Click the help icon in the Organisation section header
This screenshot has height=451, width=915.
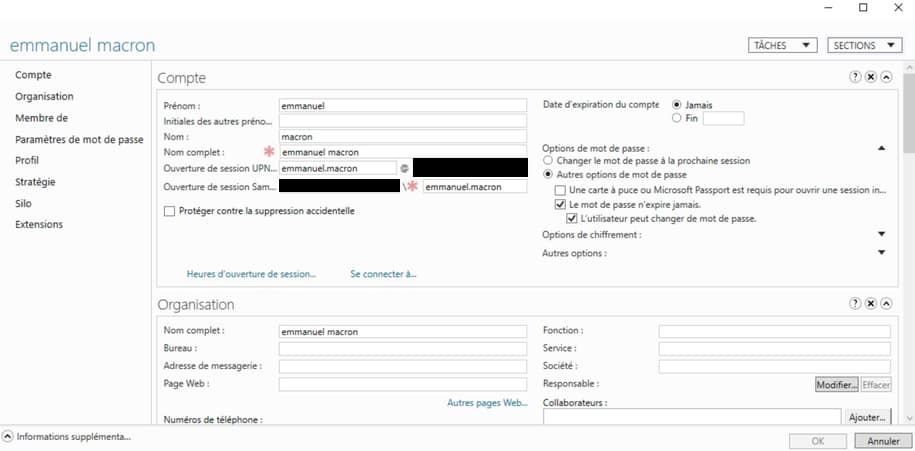pyautogui.click(x=856, y=303)
